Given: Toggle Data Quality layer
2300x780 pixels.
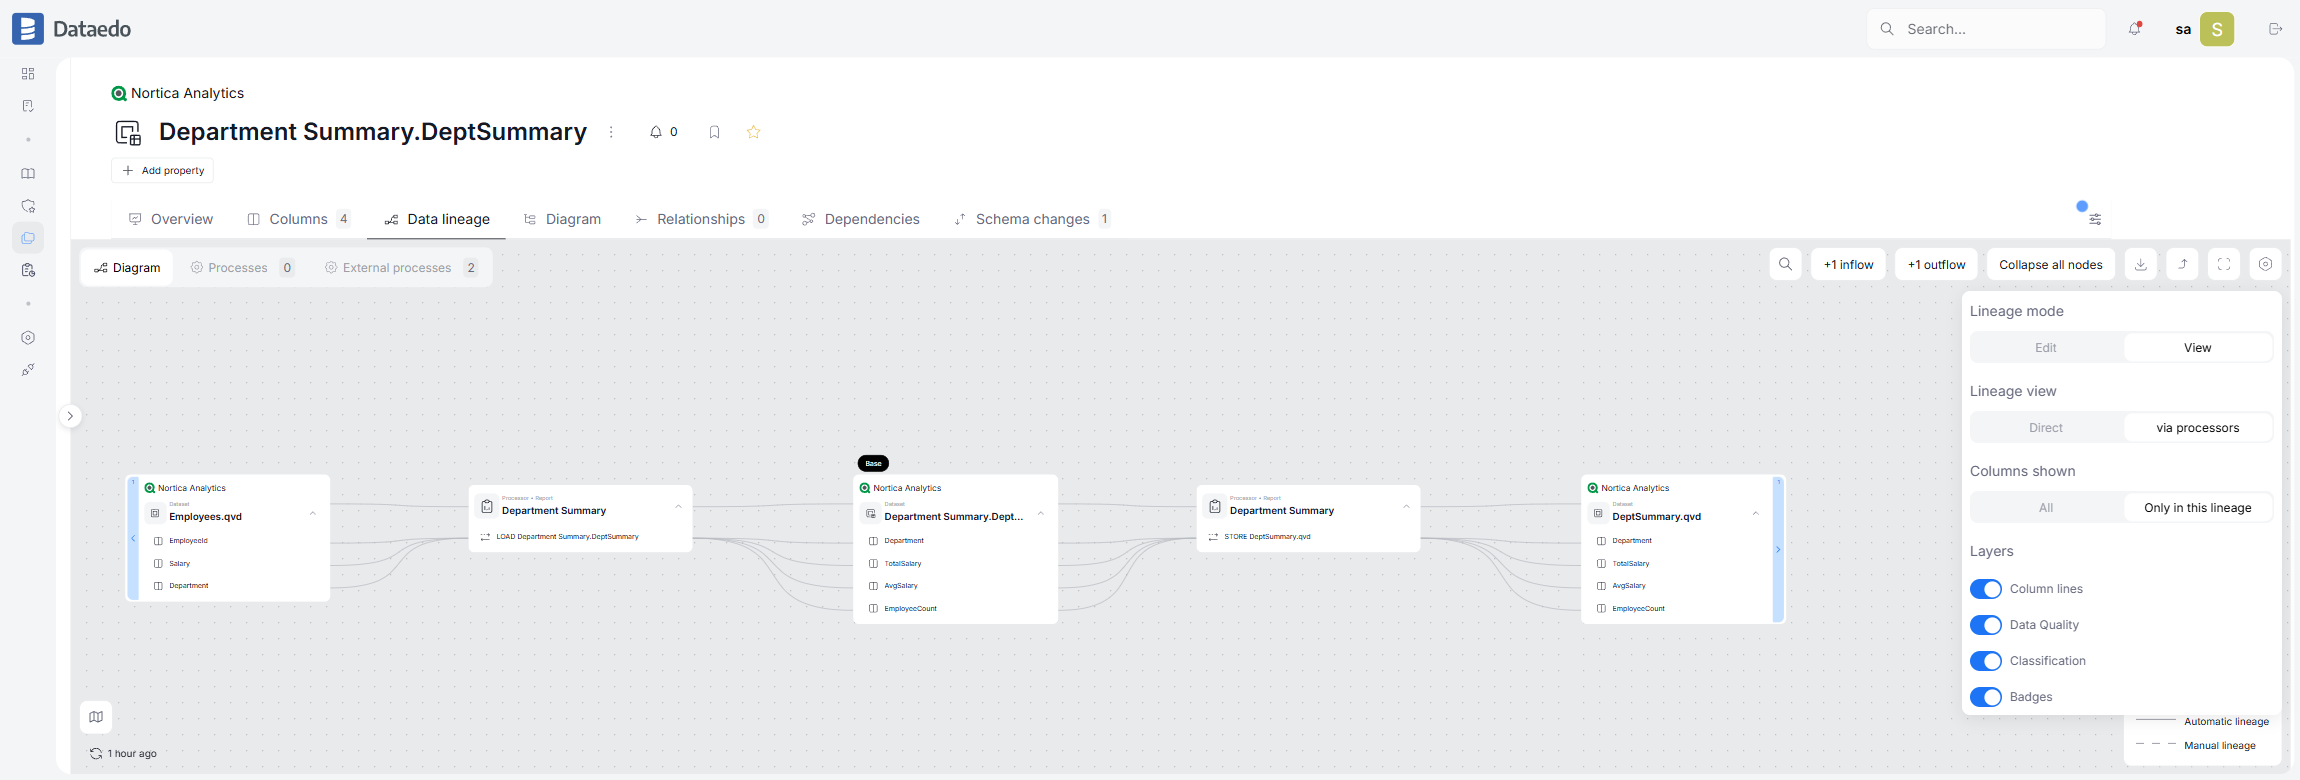Looking at the screenshot, I should coord(1986,625).
